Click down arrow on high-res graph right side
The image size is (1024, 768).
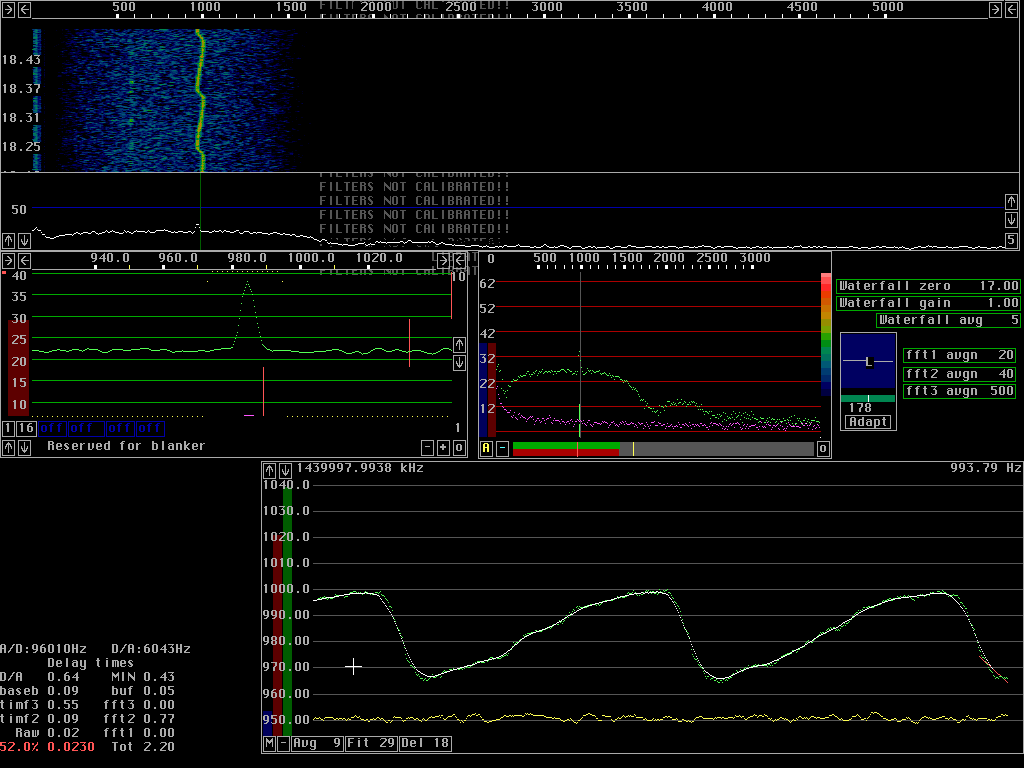459,362
